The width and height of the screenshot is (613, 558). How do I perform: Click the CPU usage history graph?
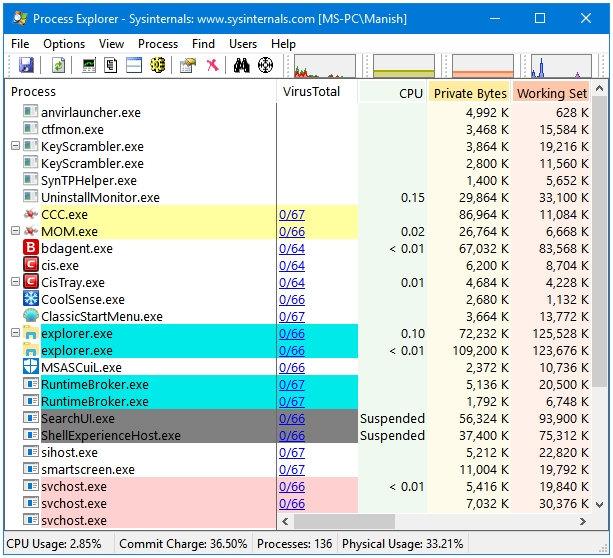point(324,66)
